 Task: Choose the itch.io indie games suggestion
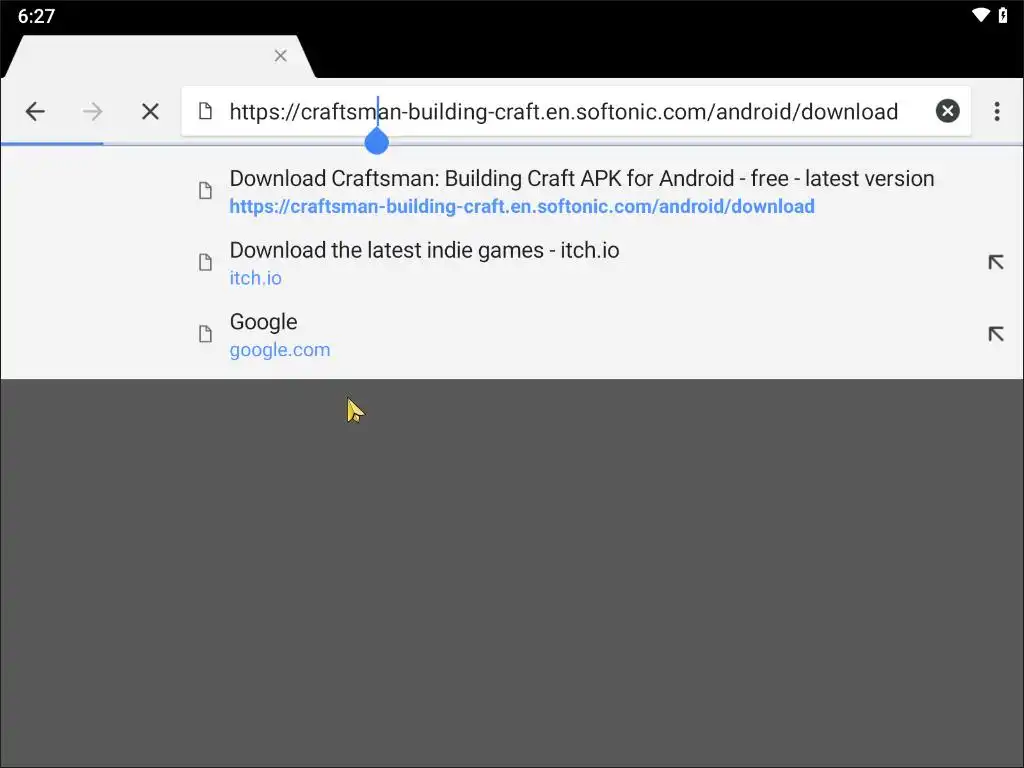pyautogui.click(x=512, y=263)
